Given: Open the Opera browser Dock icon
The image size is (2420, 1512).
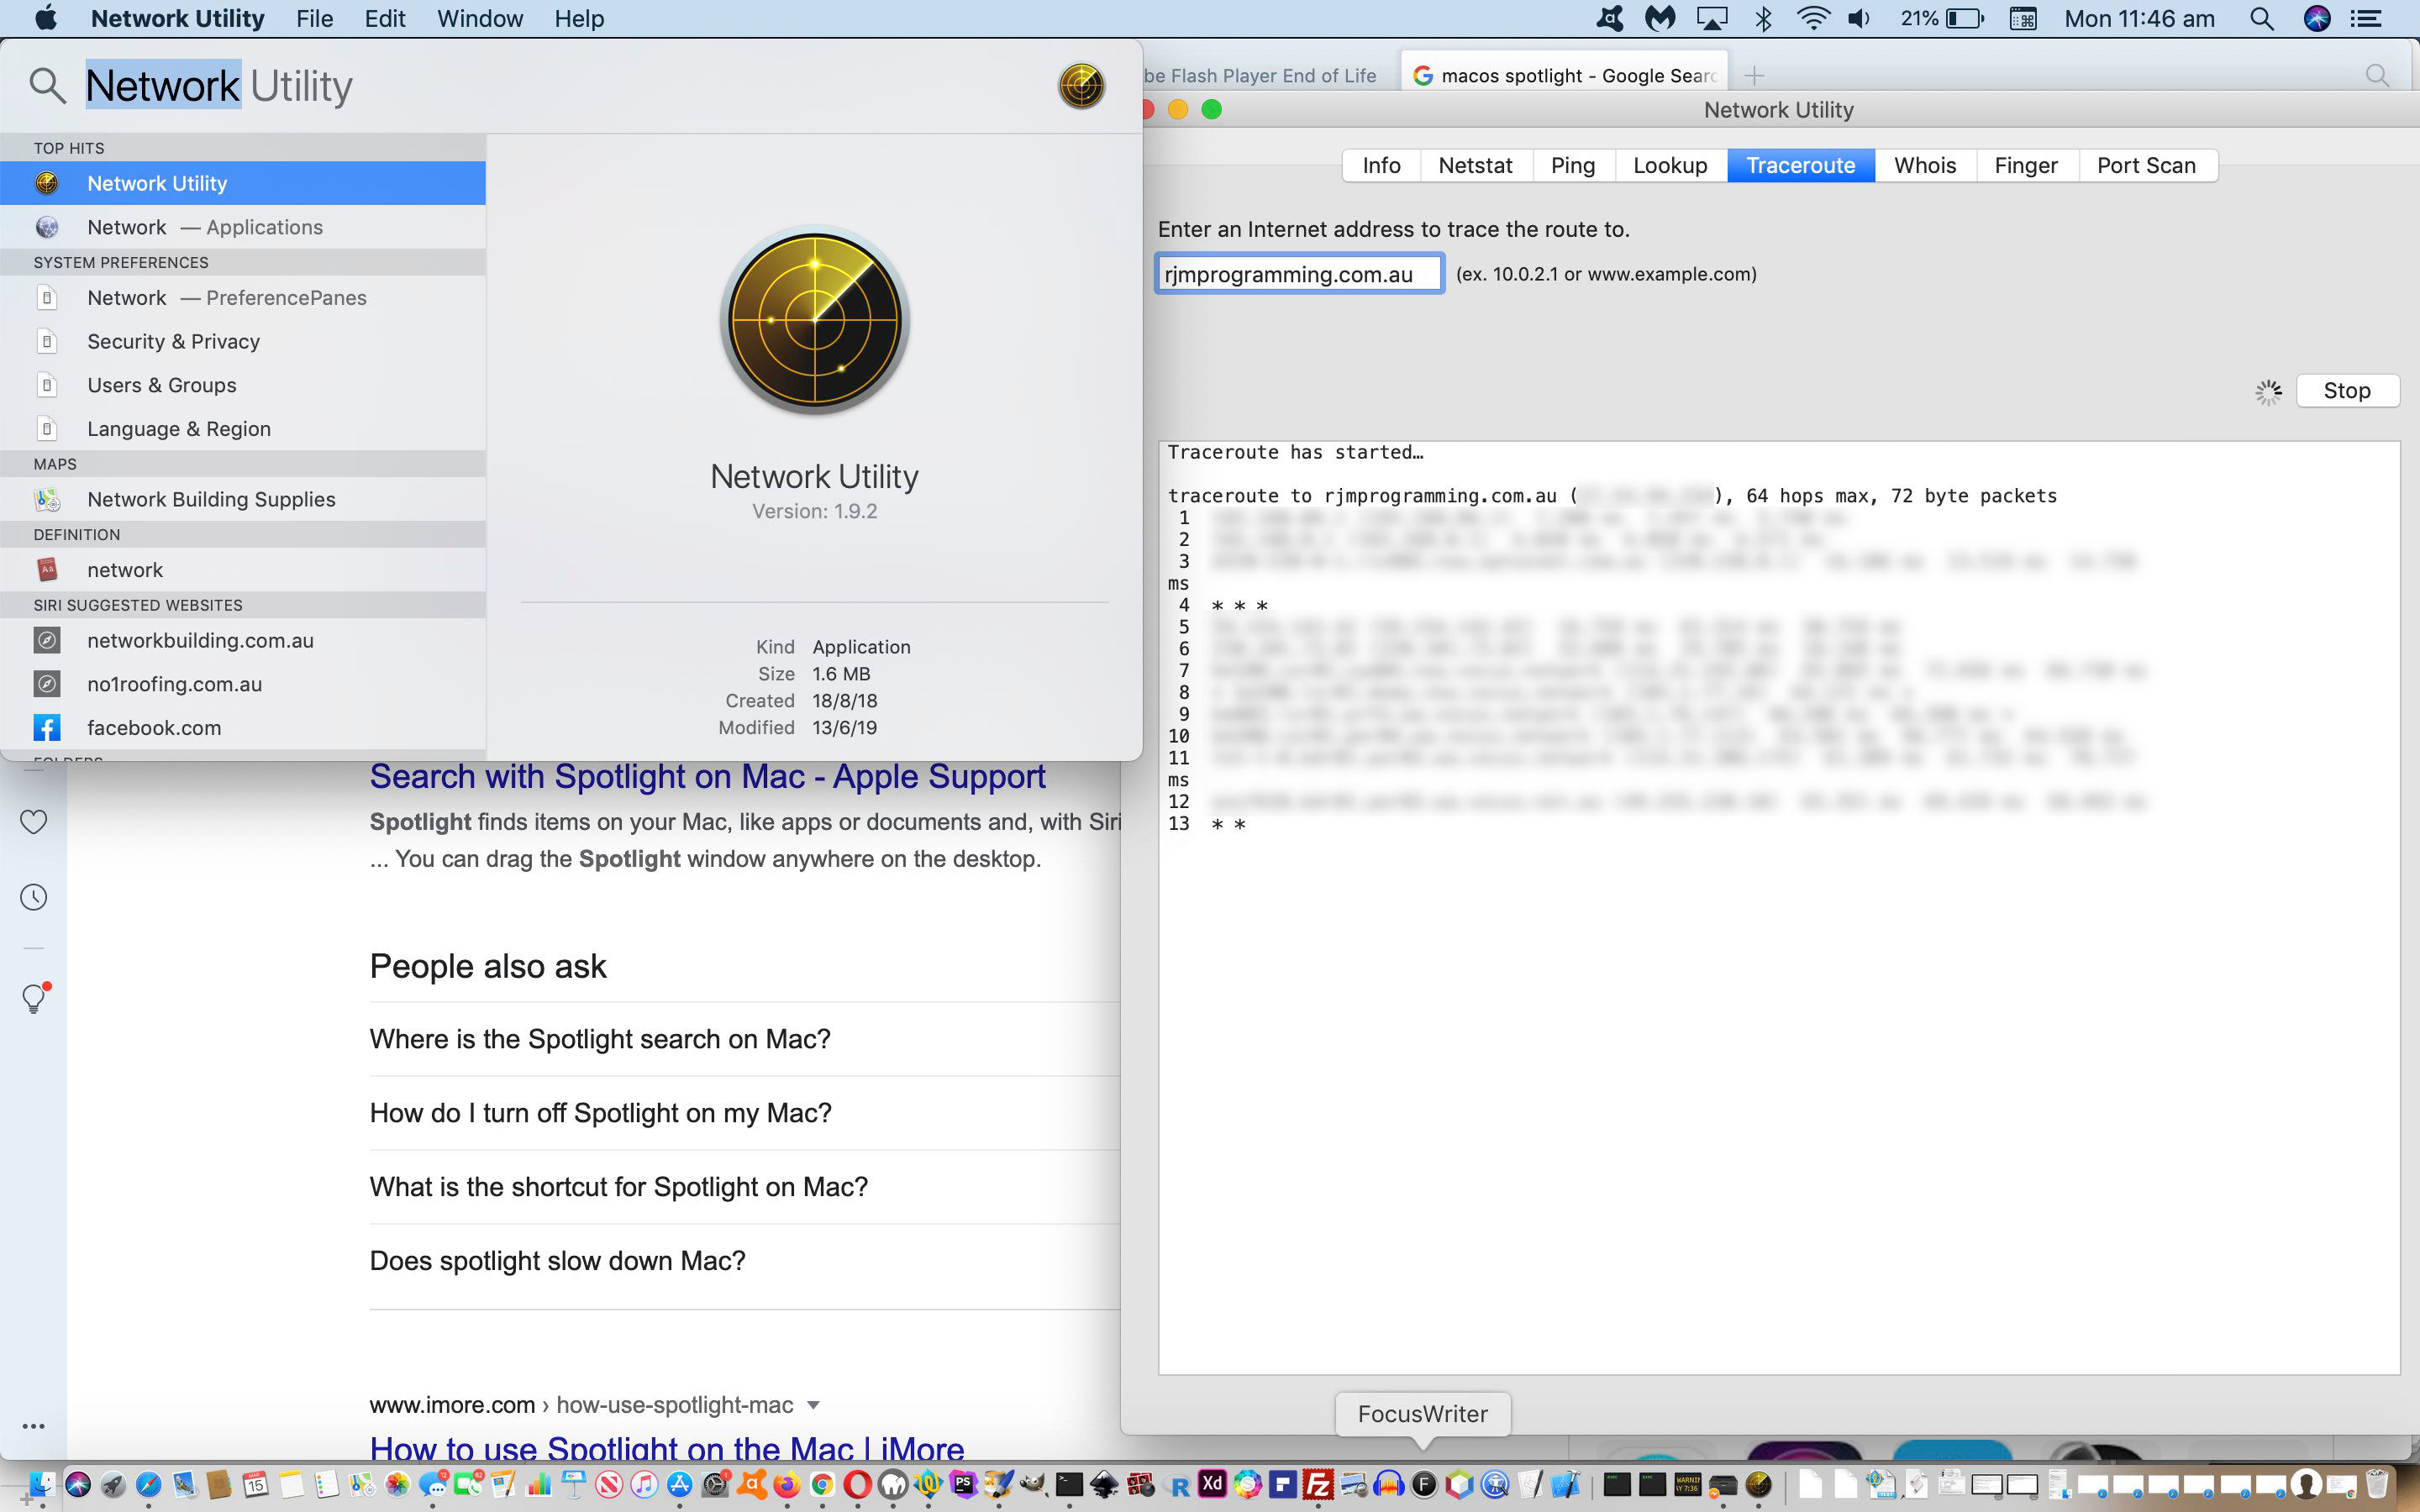Looking at the screenshot, I should pyautogui.click(x=857, y=1484).
